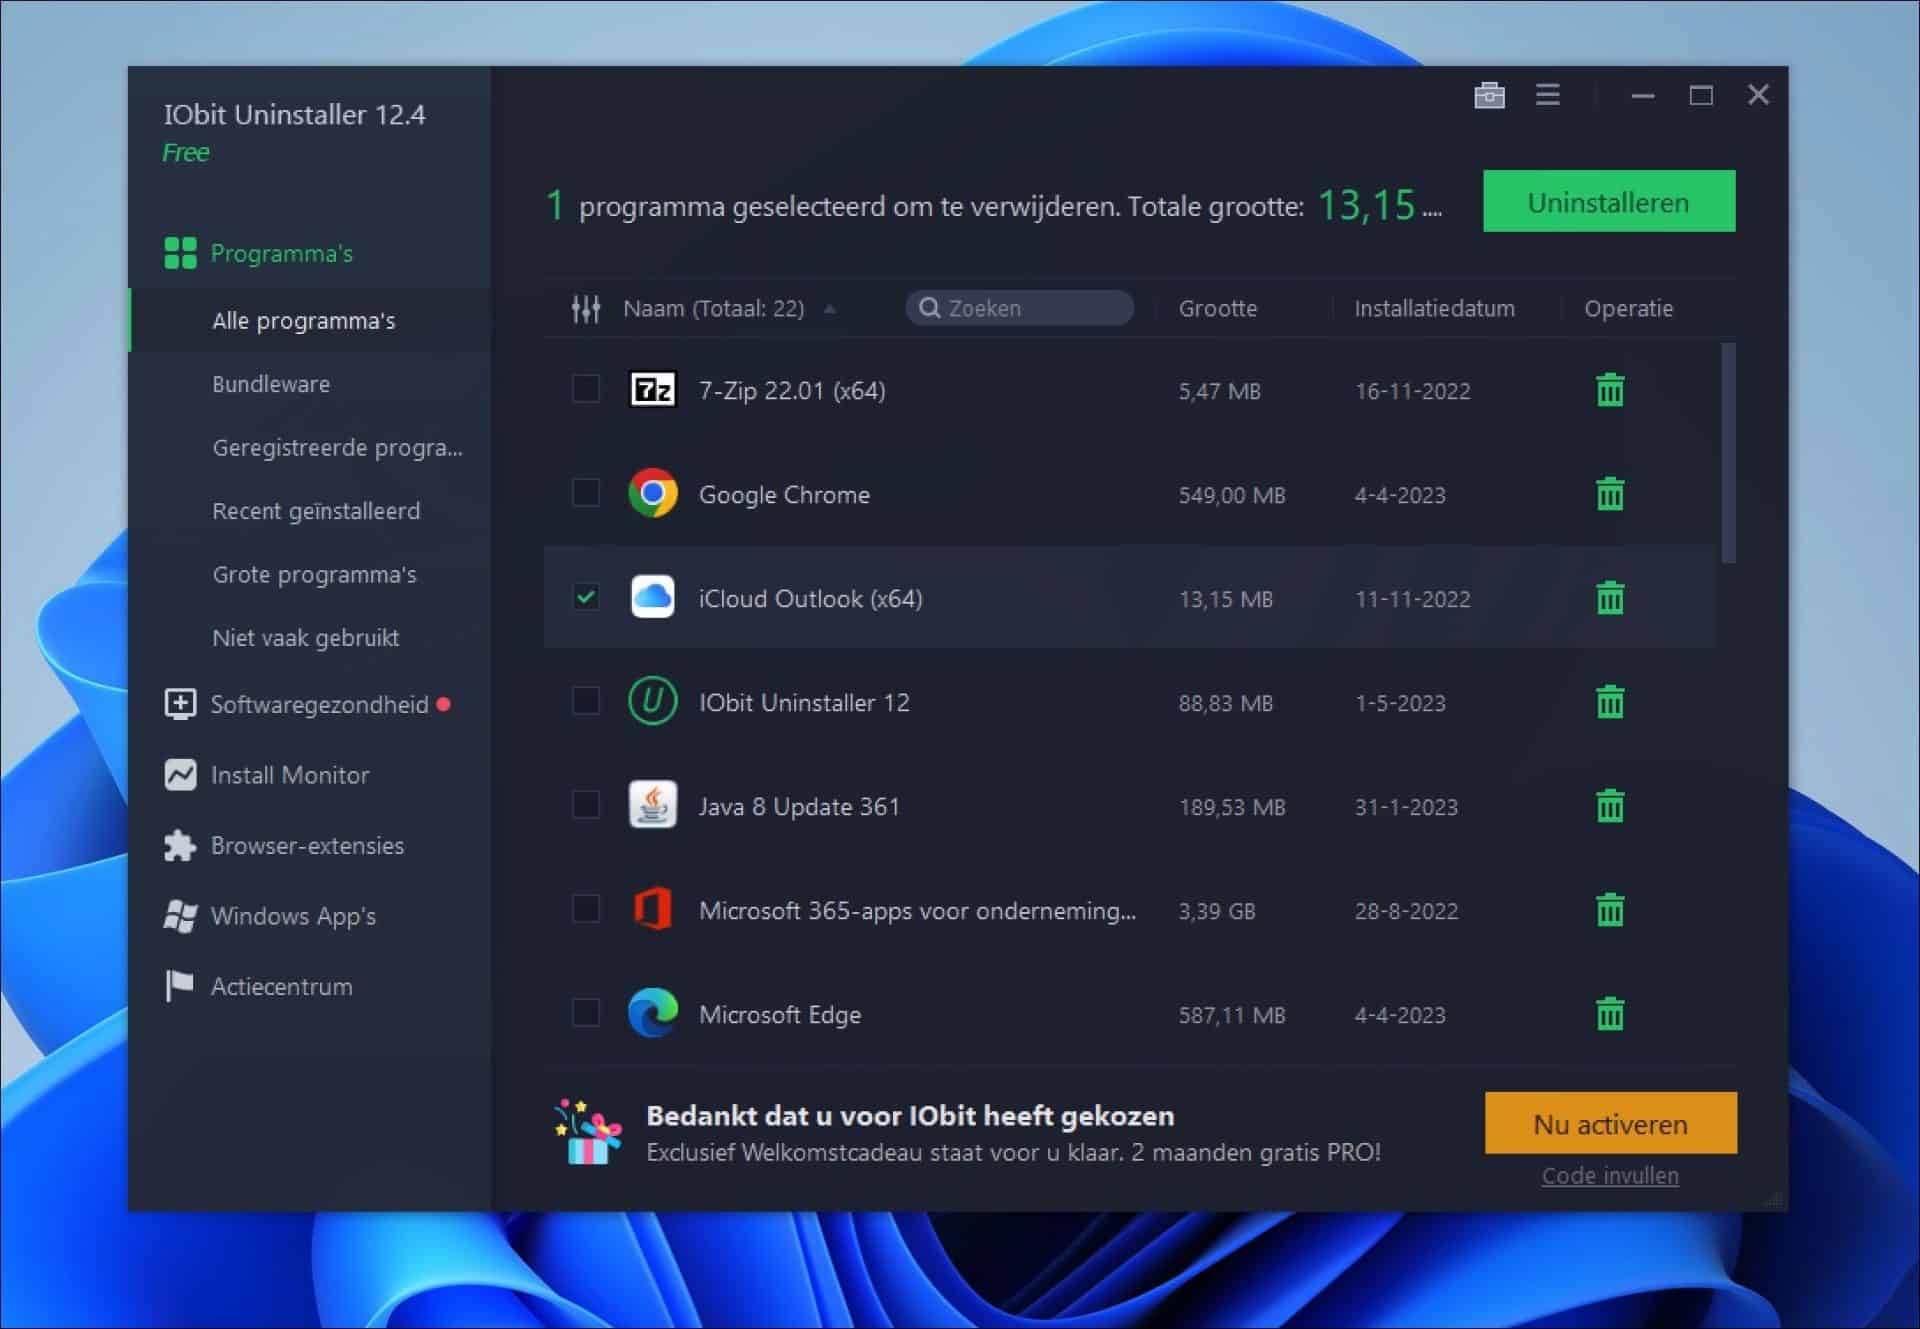Select the Microsoft Edge row name
Screen dimensions: 1920x1329
coord(780,1015)
